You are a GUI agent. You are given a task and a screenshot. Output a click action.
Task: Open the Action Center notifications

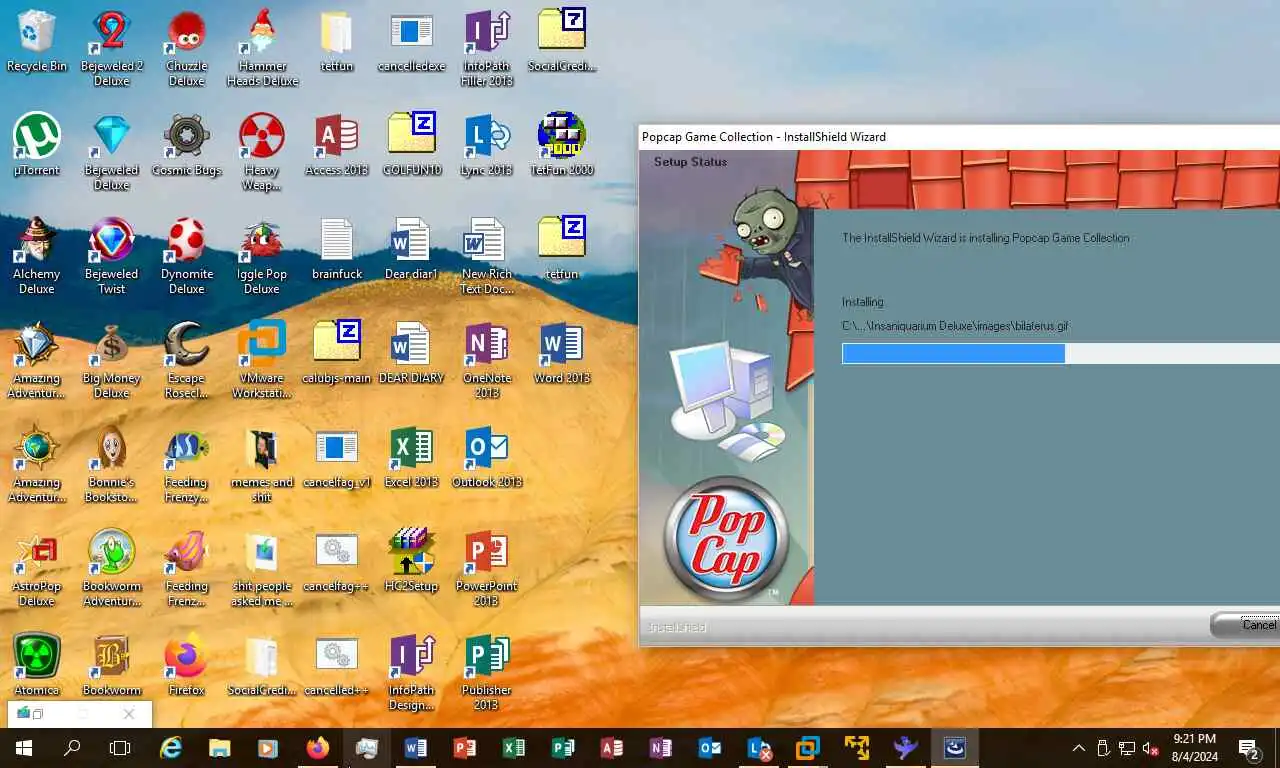(x=1250, y=748)
